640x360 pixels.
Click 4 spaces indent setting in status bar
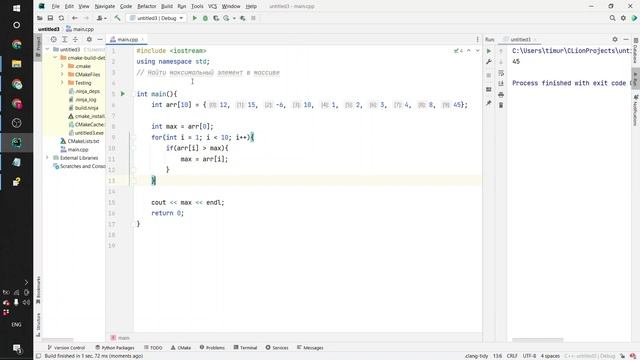point(550,356)
